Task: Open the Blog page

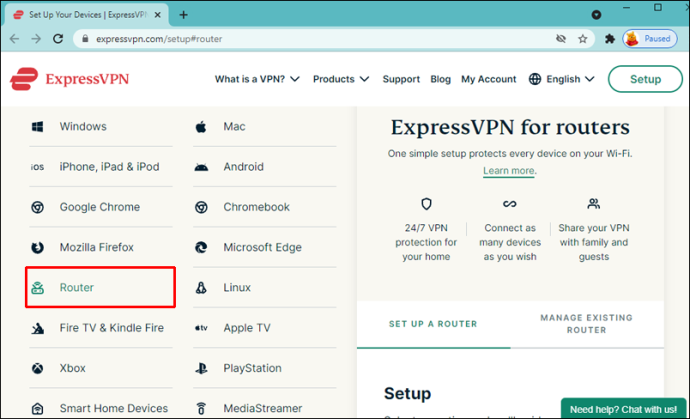Action: [440, 79]
